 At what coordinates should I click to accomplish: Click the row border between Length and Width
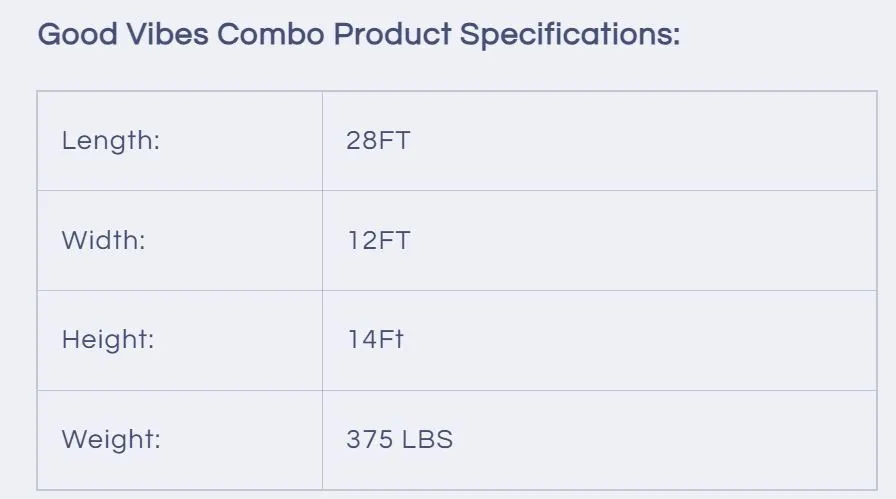coord(457,190)
